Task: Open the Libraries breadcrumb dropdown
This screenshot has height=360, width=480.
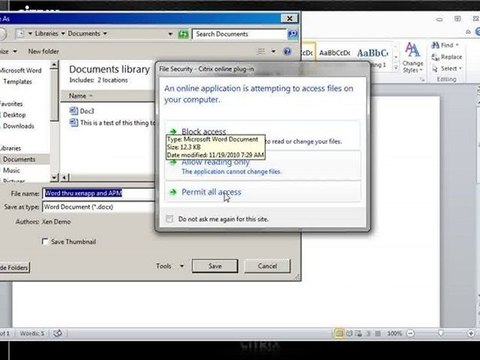Action: click(63, 34)
